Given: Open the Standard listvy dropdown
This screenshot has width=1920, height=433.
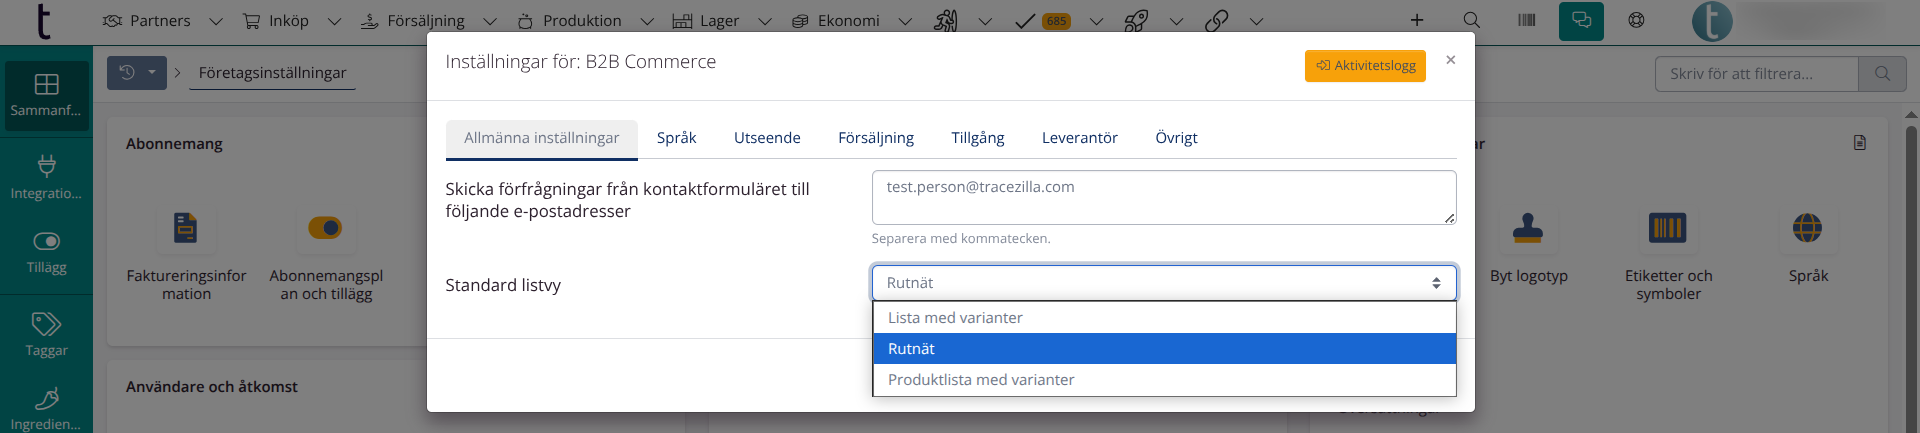Looking at the screenshot, I should (x=1164, y=283).
